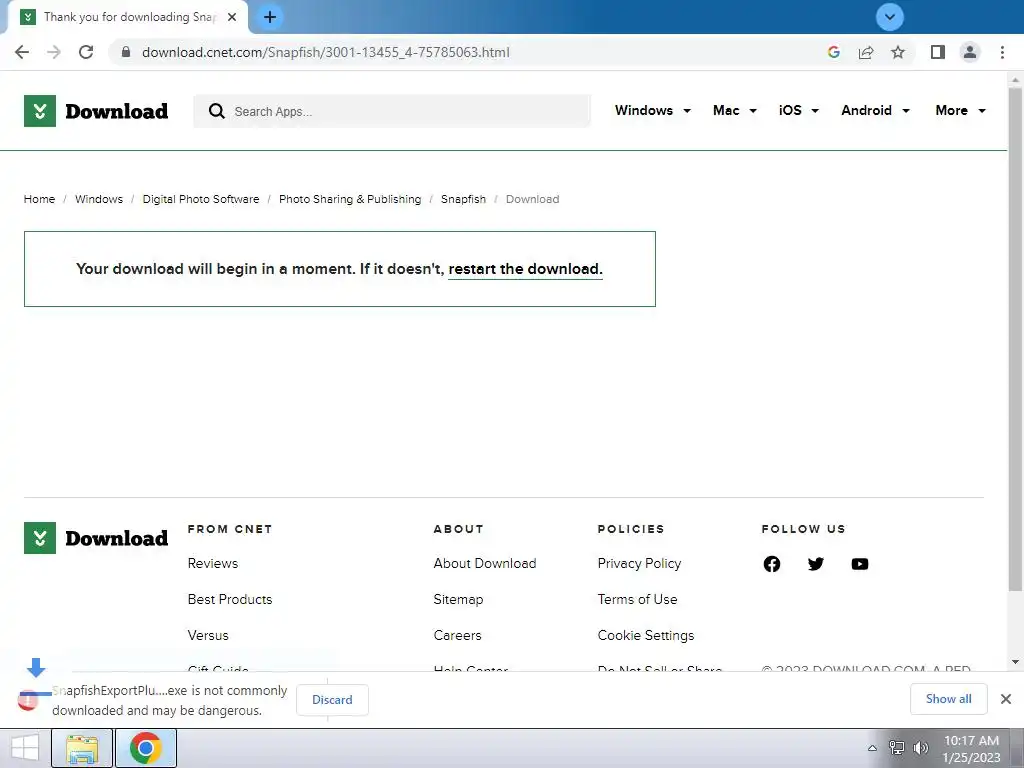The width and height of the screenshot is (1024, 768).
Task: Open File Explorer from taskbar
Action: [82, 748]
